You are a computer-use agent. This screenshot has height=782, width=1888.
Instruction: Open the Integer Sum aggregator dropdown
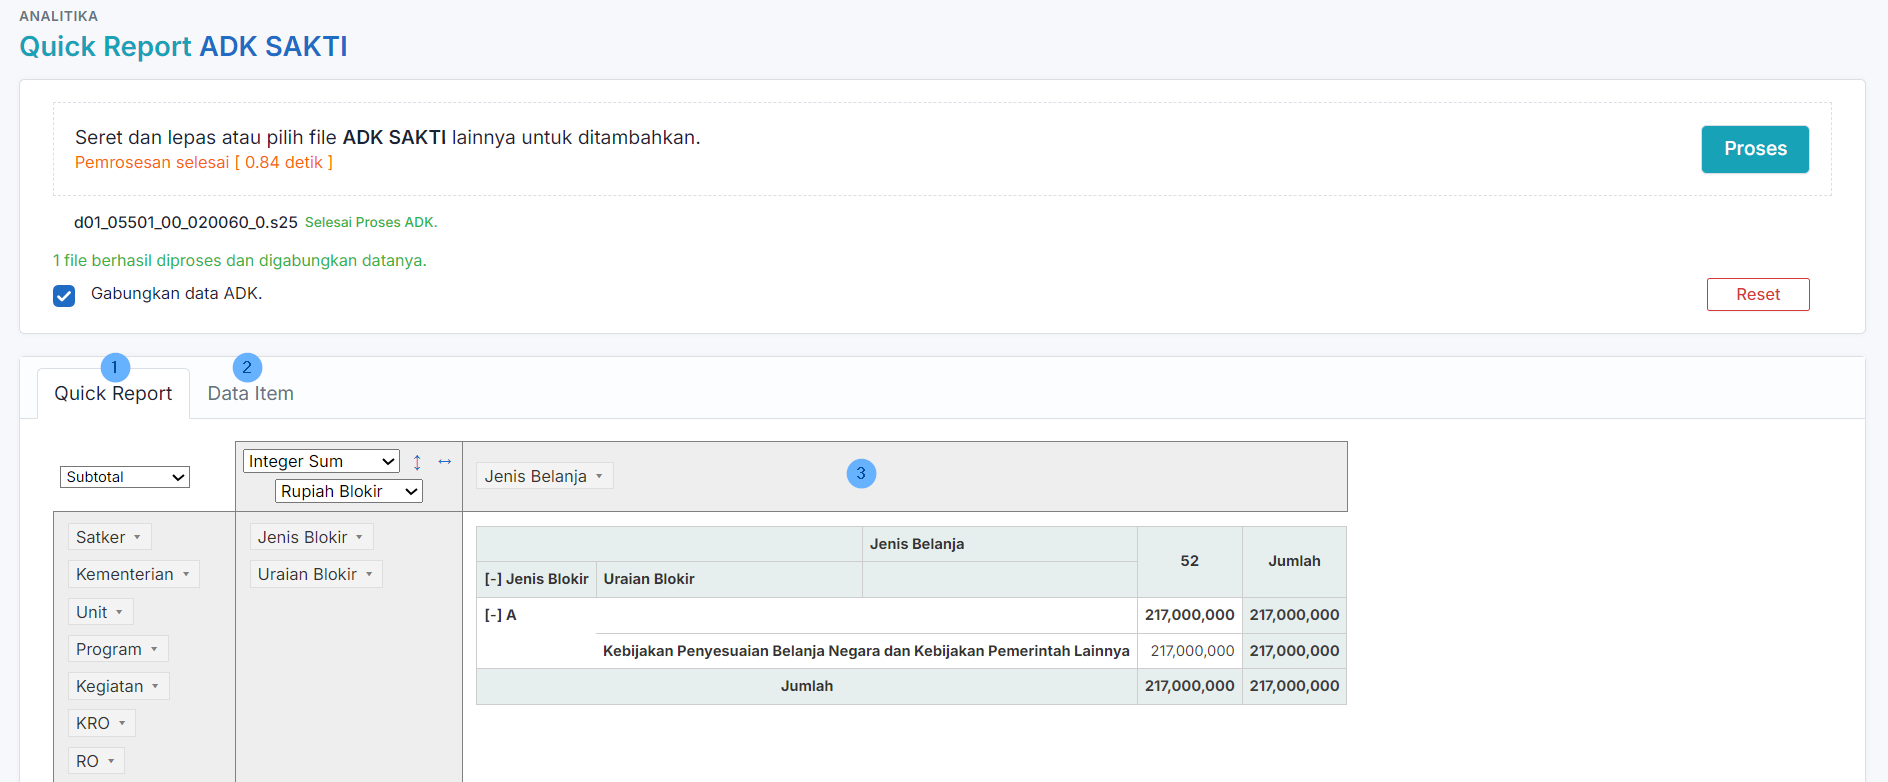click(321, 461)
